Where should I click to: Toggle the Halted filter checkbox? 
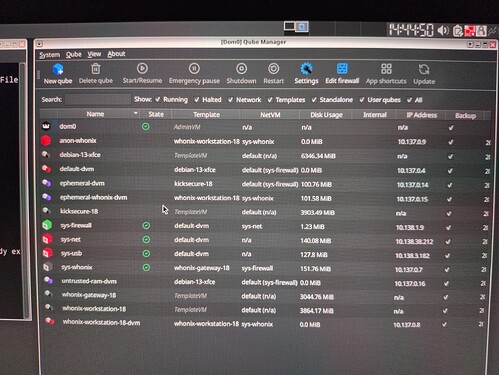pos(197,99)
